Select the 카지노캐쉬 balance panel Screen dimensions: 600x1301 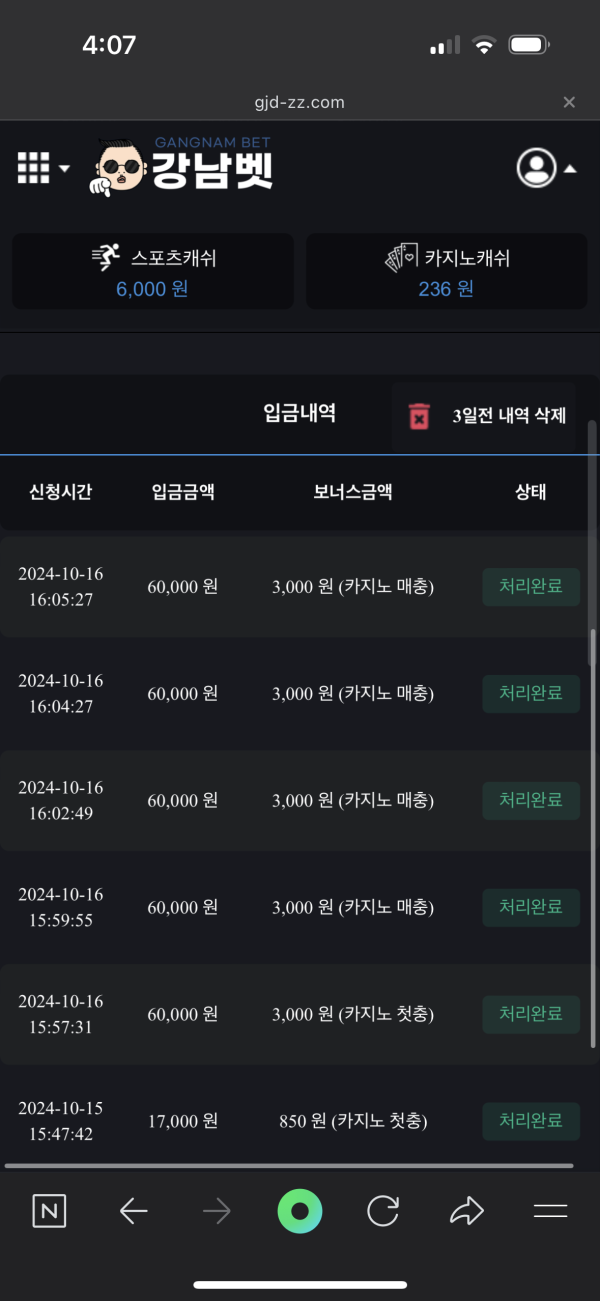coord(446,272)
